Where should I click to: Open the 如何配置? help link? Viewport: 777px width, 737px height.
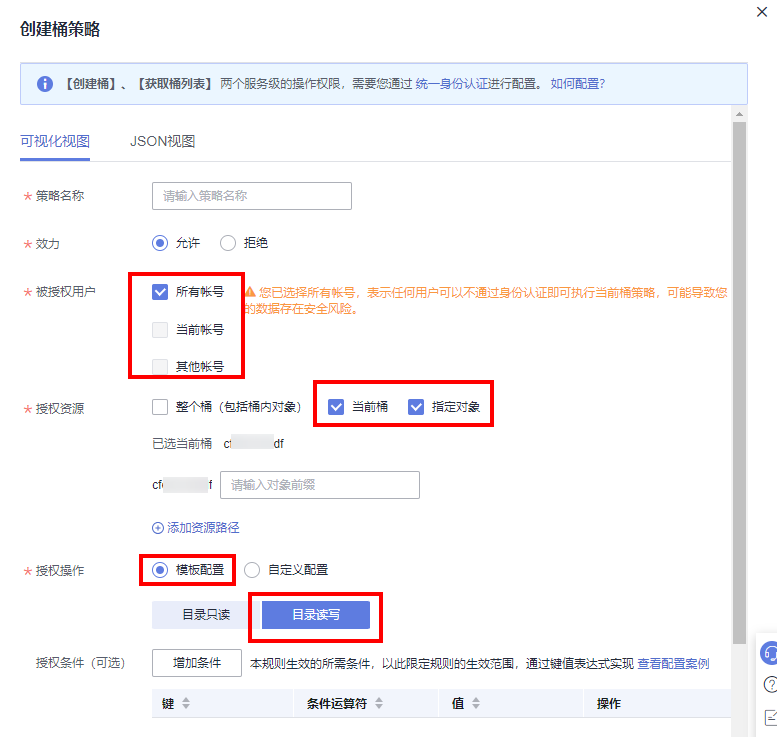point(577,84)
